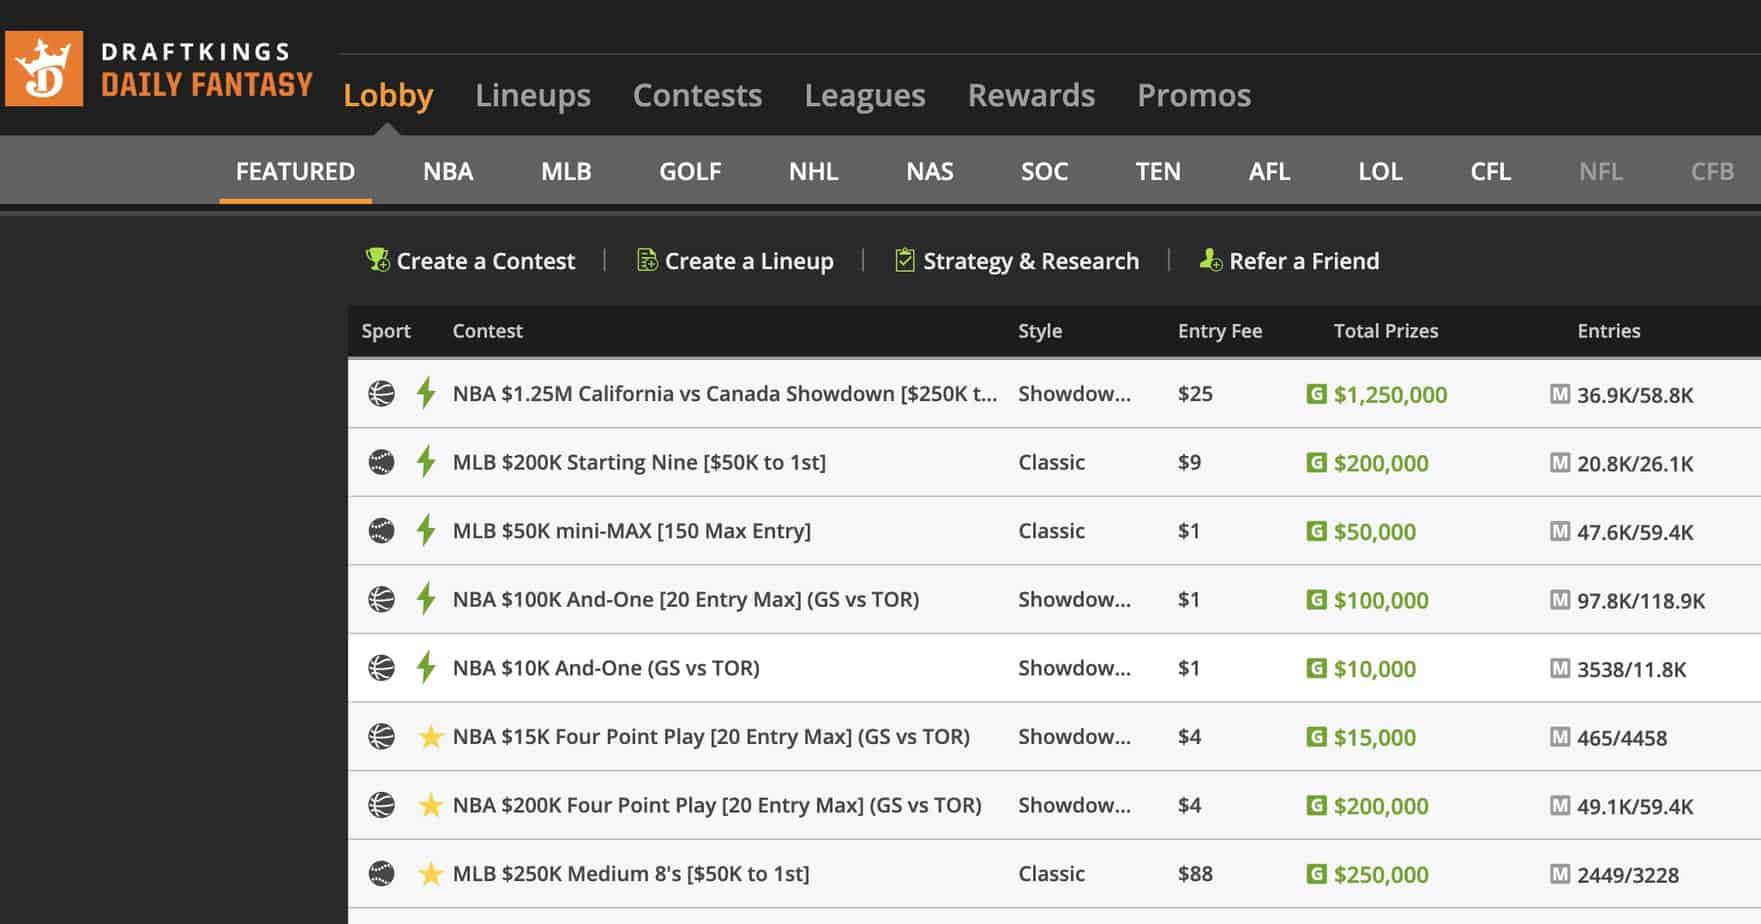Sort by the Style column header

click(x=1040, y=331)
